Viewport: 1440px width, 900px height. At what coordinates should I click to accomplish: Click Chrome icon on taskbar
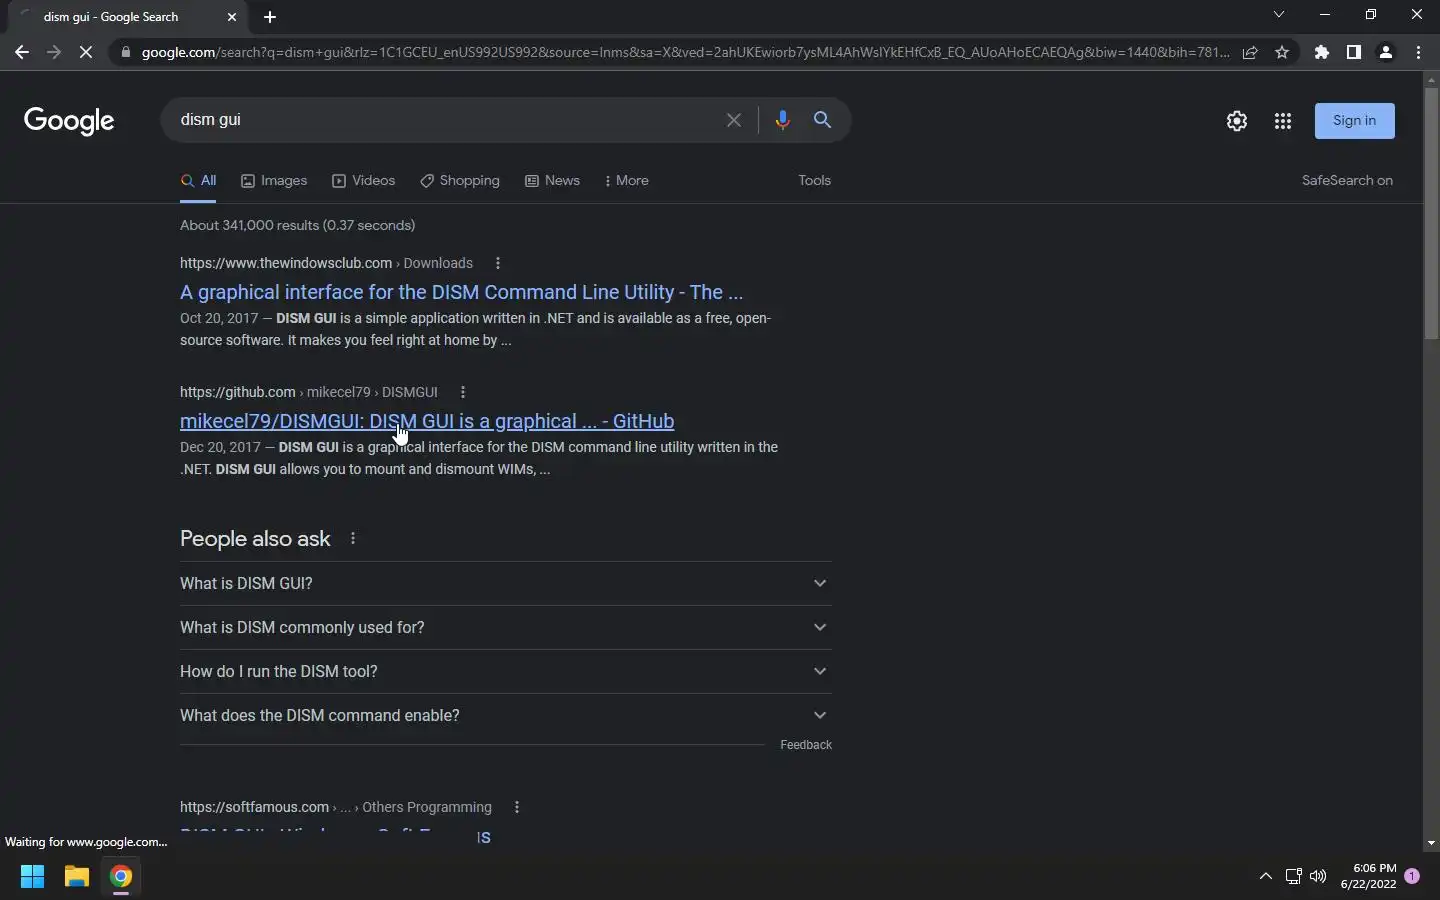pyautogui.click(x=121, y=877)
